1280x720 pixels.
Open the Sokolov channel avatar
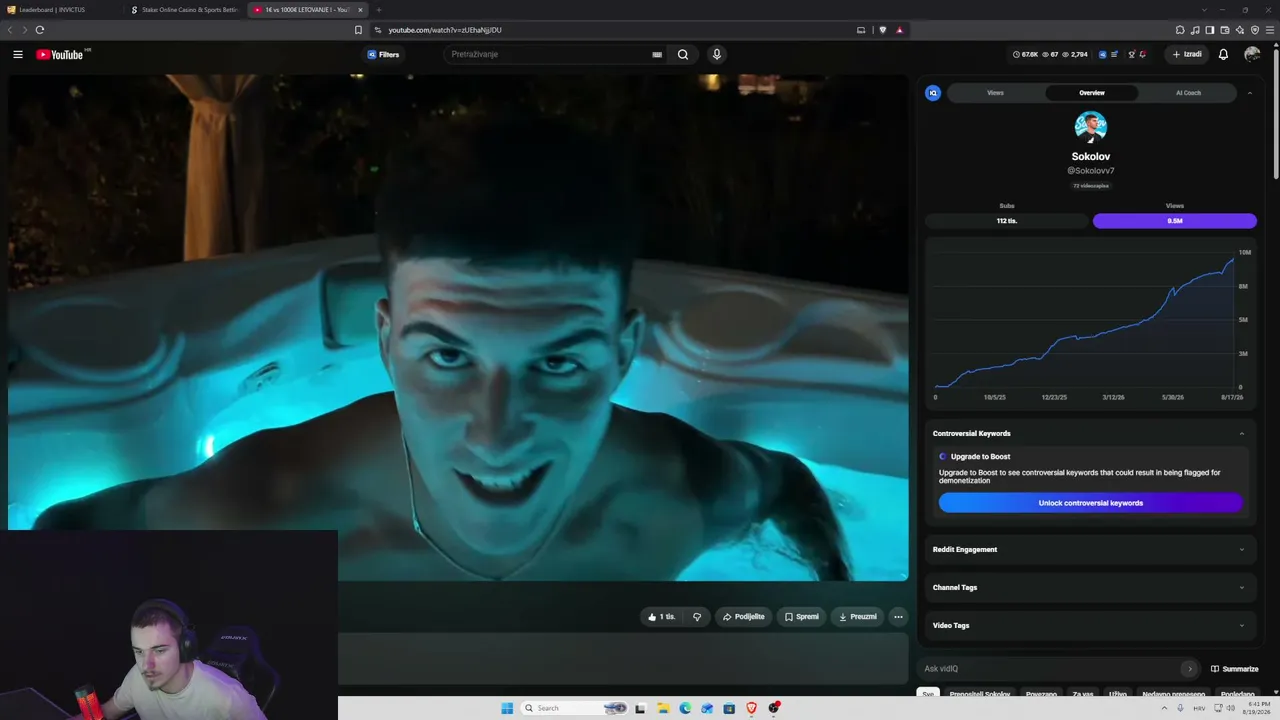1091,127
